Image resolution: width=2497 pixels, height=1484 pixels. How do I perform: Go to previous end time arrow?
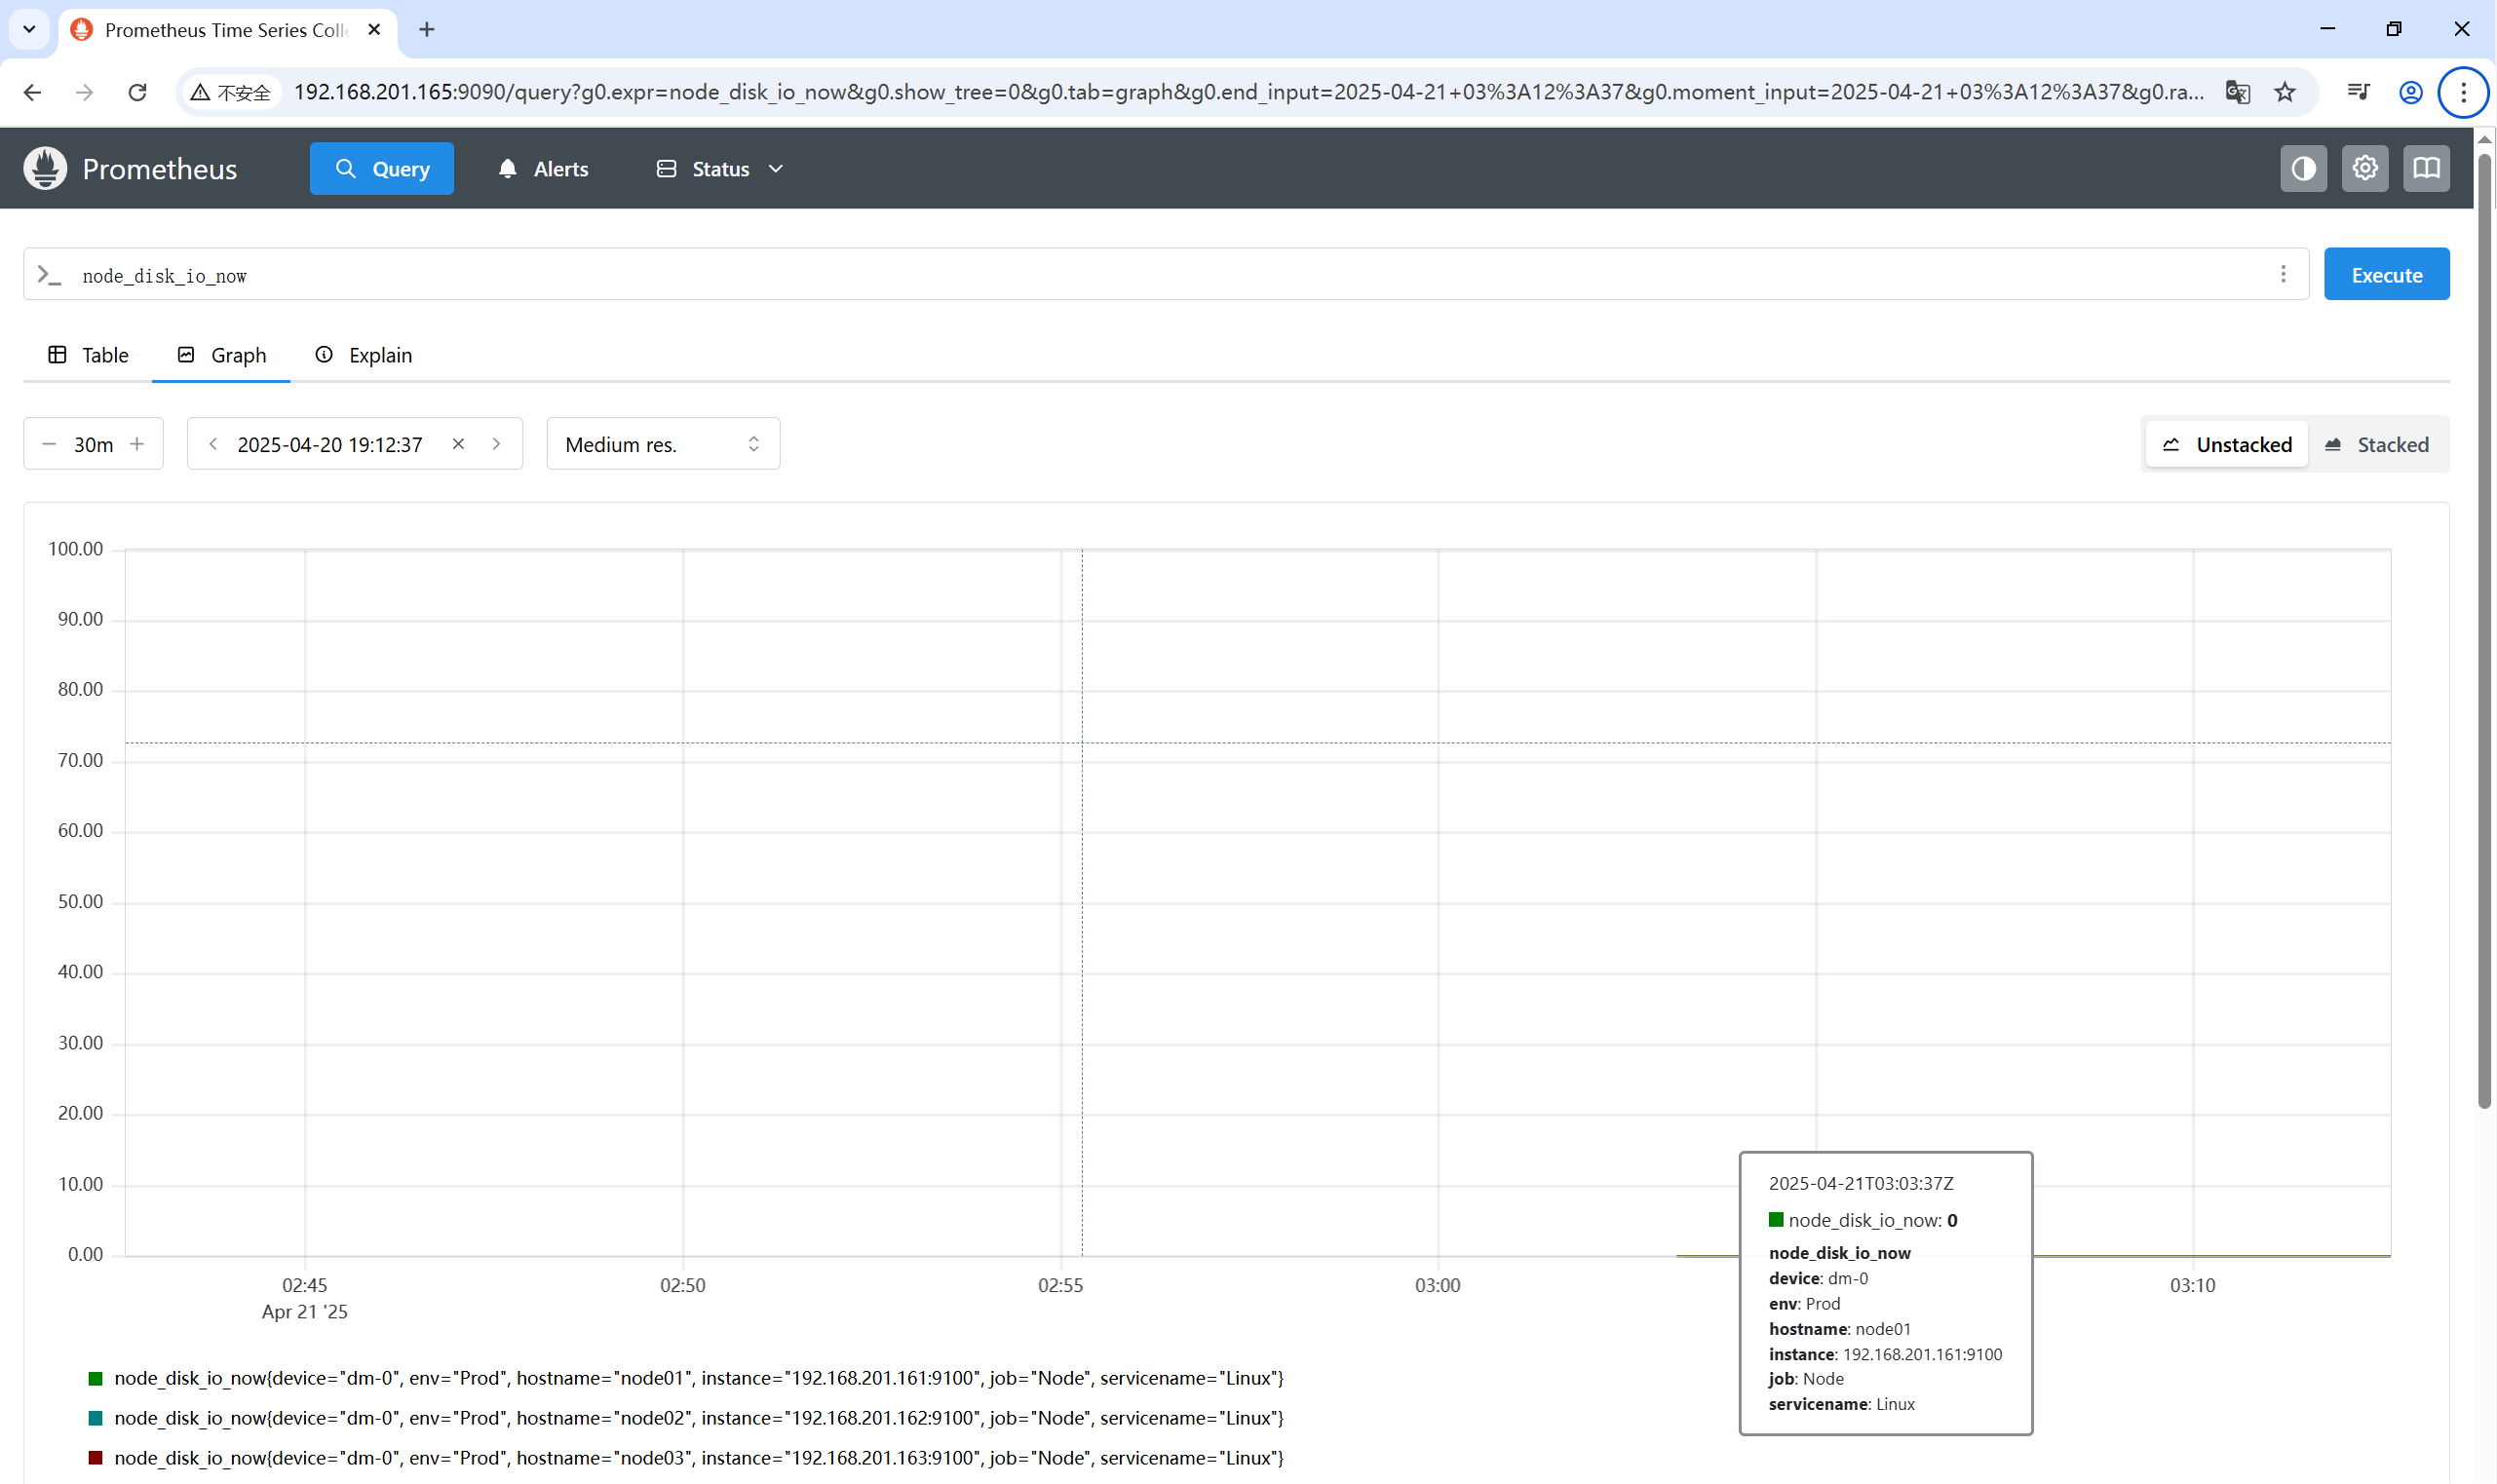click(x=213, y=444)
